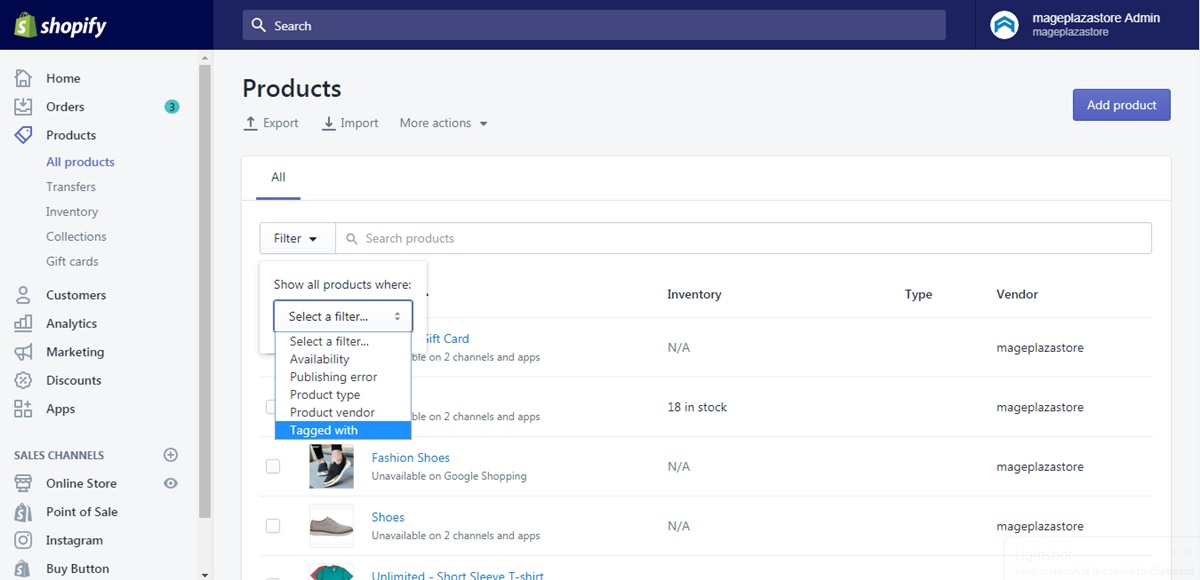The image size is (1200, 580).
Task: Open Gift cards submenu item
Action: [72, 262]
